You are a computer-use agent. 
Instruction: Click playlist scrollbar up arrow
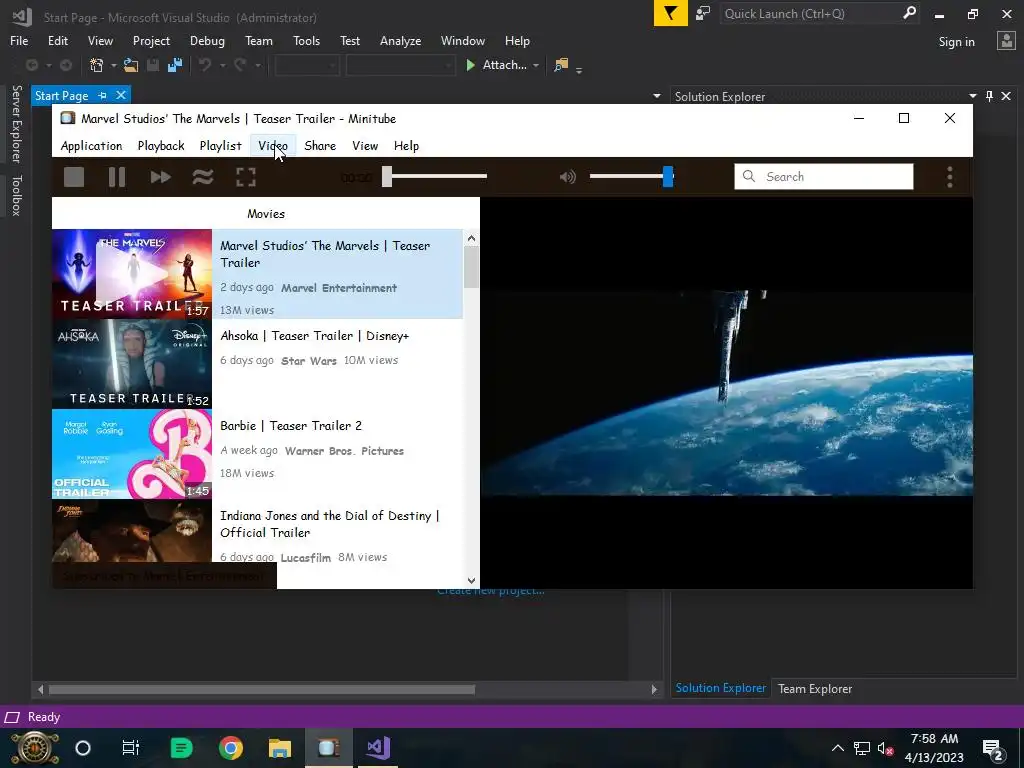[x=472, y=238]
